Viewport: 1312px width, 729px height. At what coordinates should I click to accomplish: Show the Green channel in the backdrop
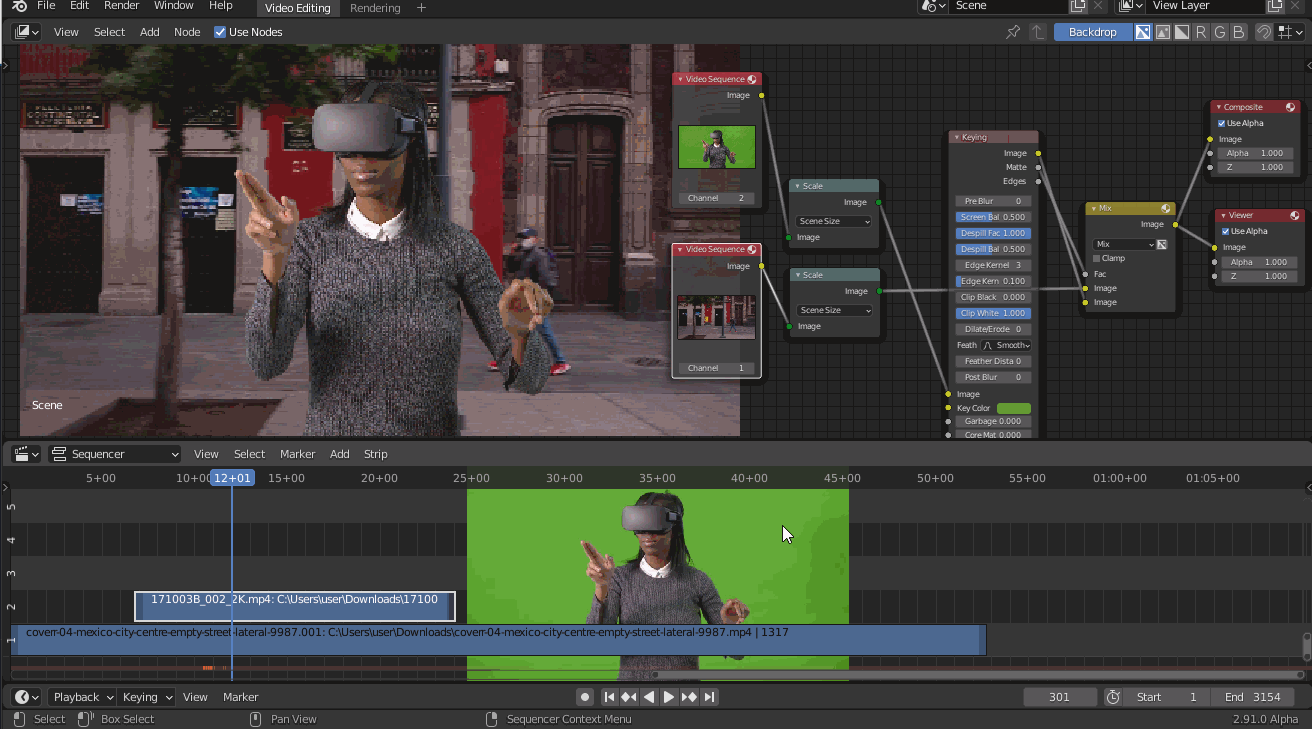(x=1220, y=32)
